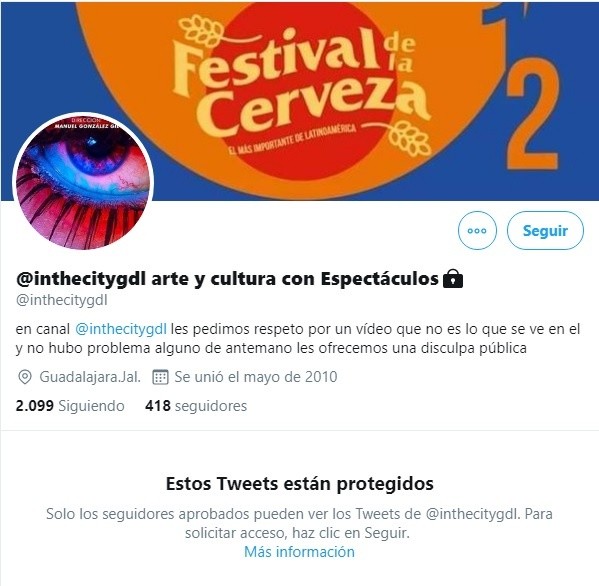Viewport: 599px width, 586px height.
Task: Click Se unió el mayo de 2010
Action: point(256,377)
